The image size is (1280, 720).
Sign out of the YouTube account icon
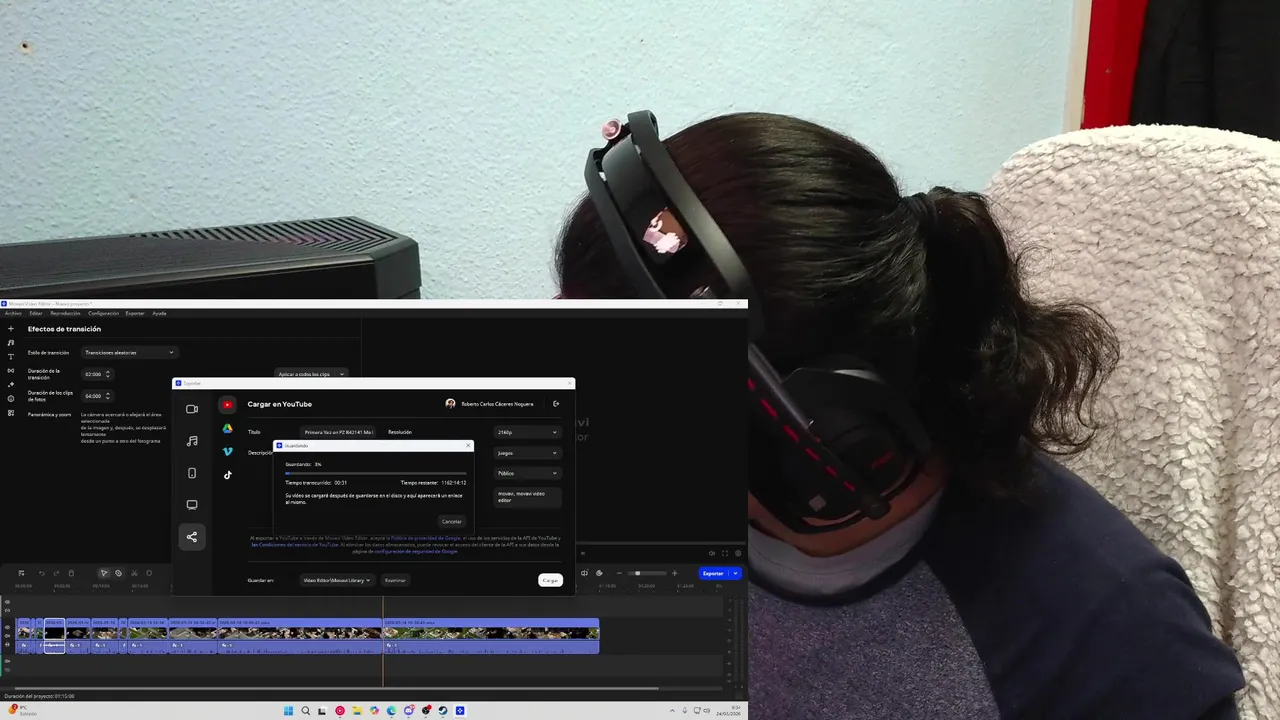click(556, 404)
